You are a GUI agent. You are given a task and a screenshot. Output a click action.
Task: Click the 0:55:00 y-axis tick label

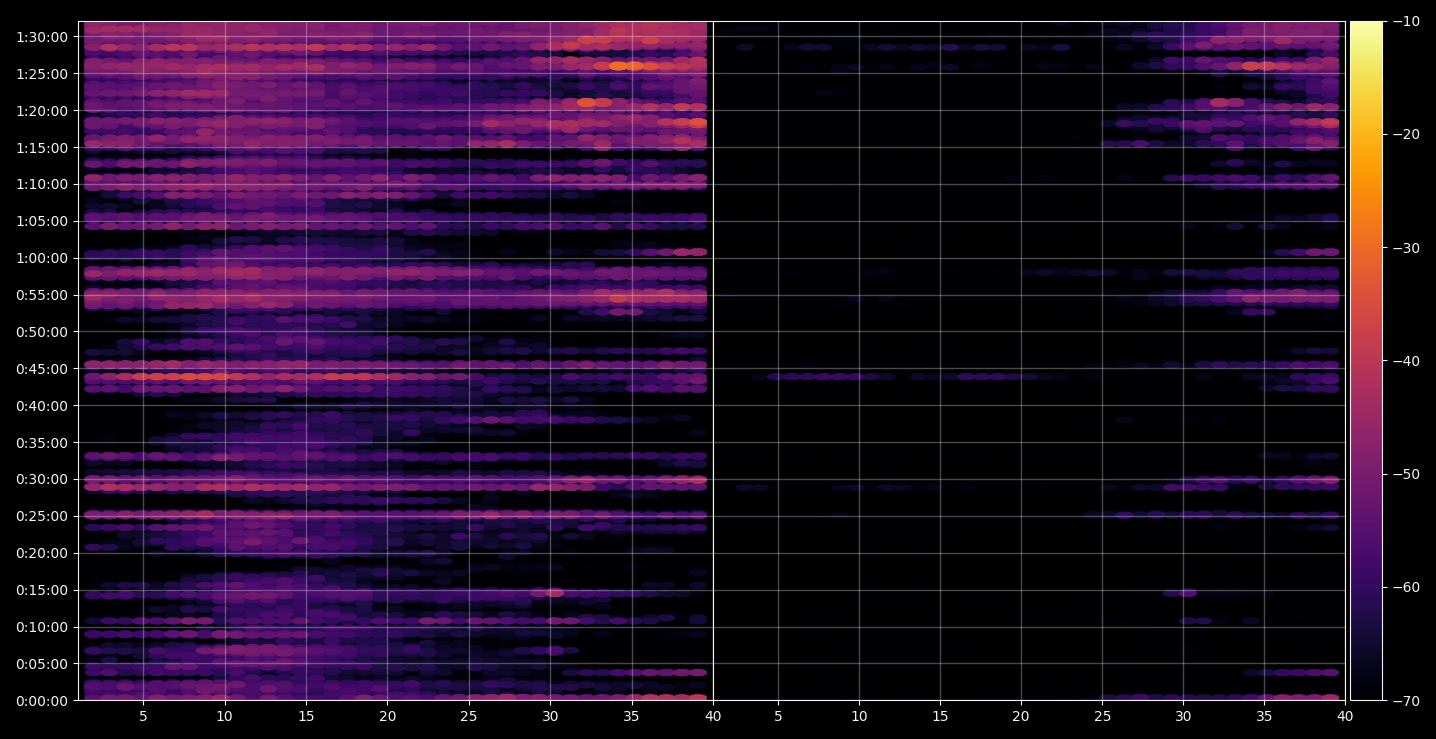click(x=42, y=295)
